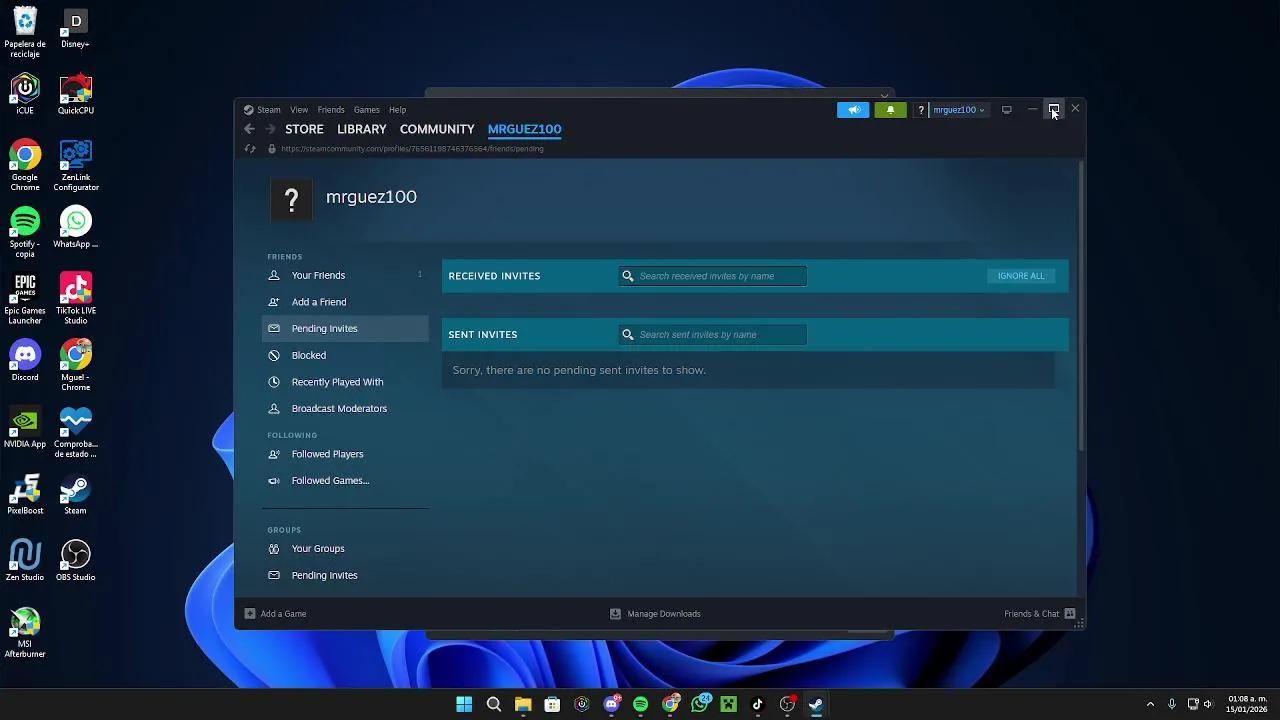Select Add a Friend in sidebar
Image resolution: width=1280 pixels, height=720 pixels.
coord(345,302)
